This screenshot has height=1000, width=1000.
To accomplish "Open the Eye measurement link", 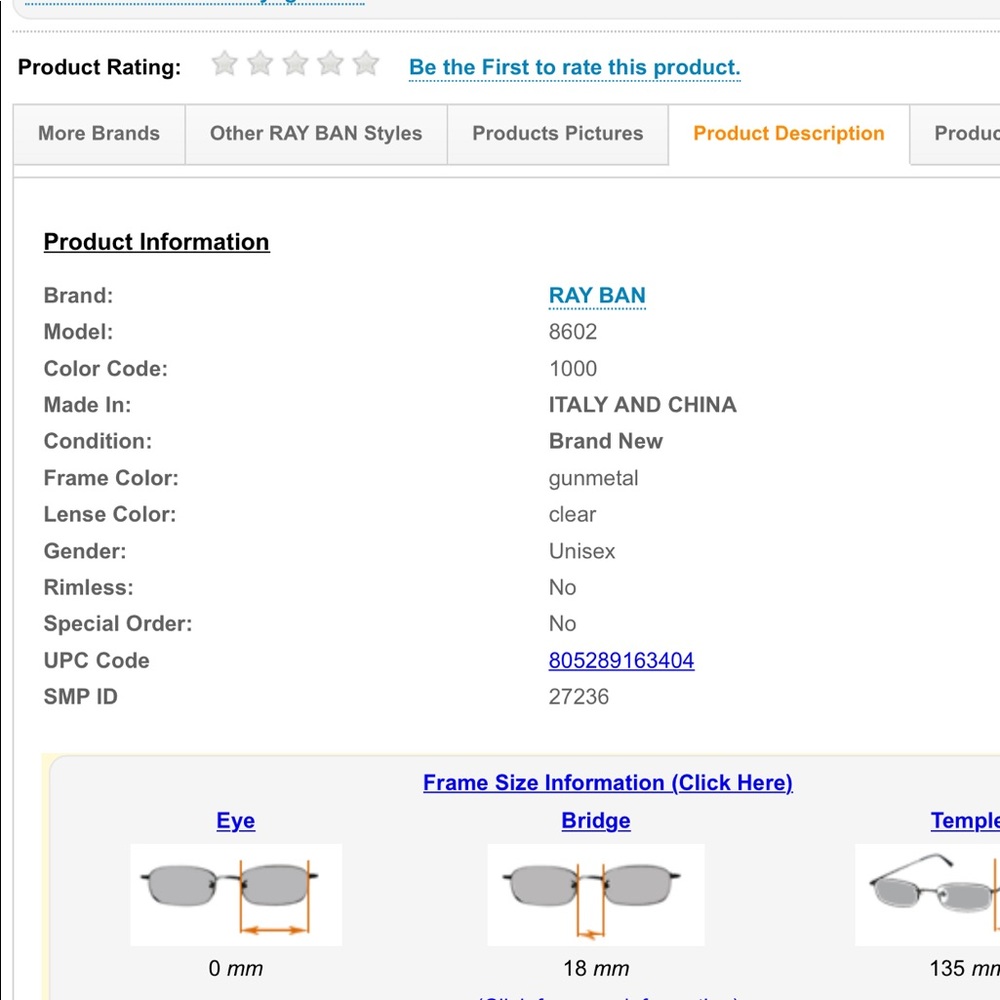I will (x=235, y=821).
